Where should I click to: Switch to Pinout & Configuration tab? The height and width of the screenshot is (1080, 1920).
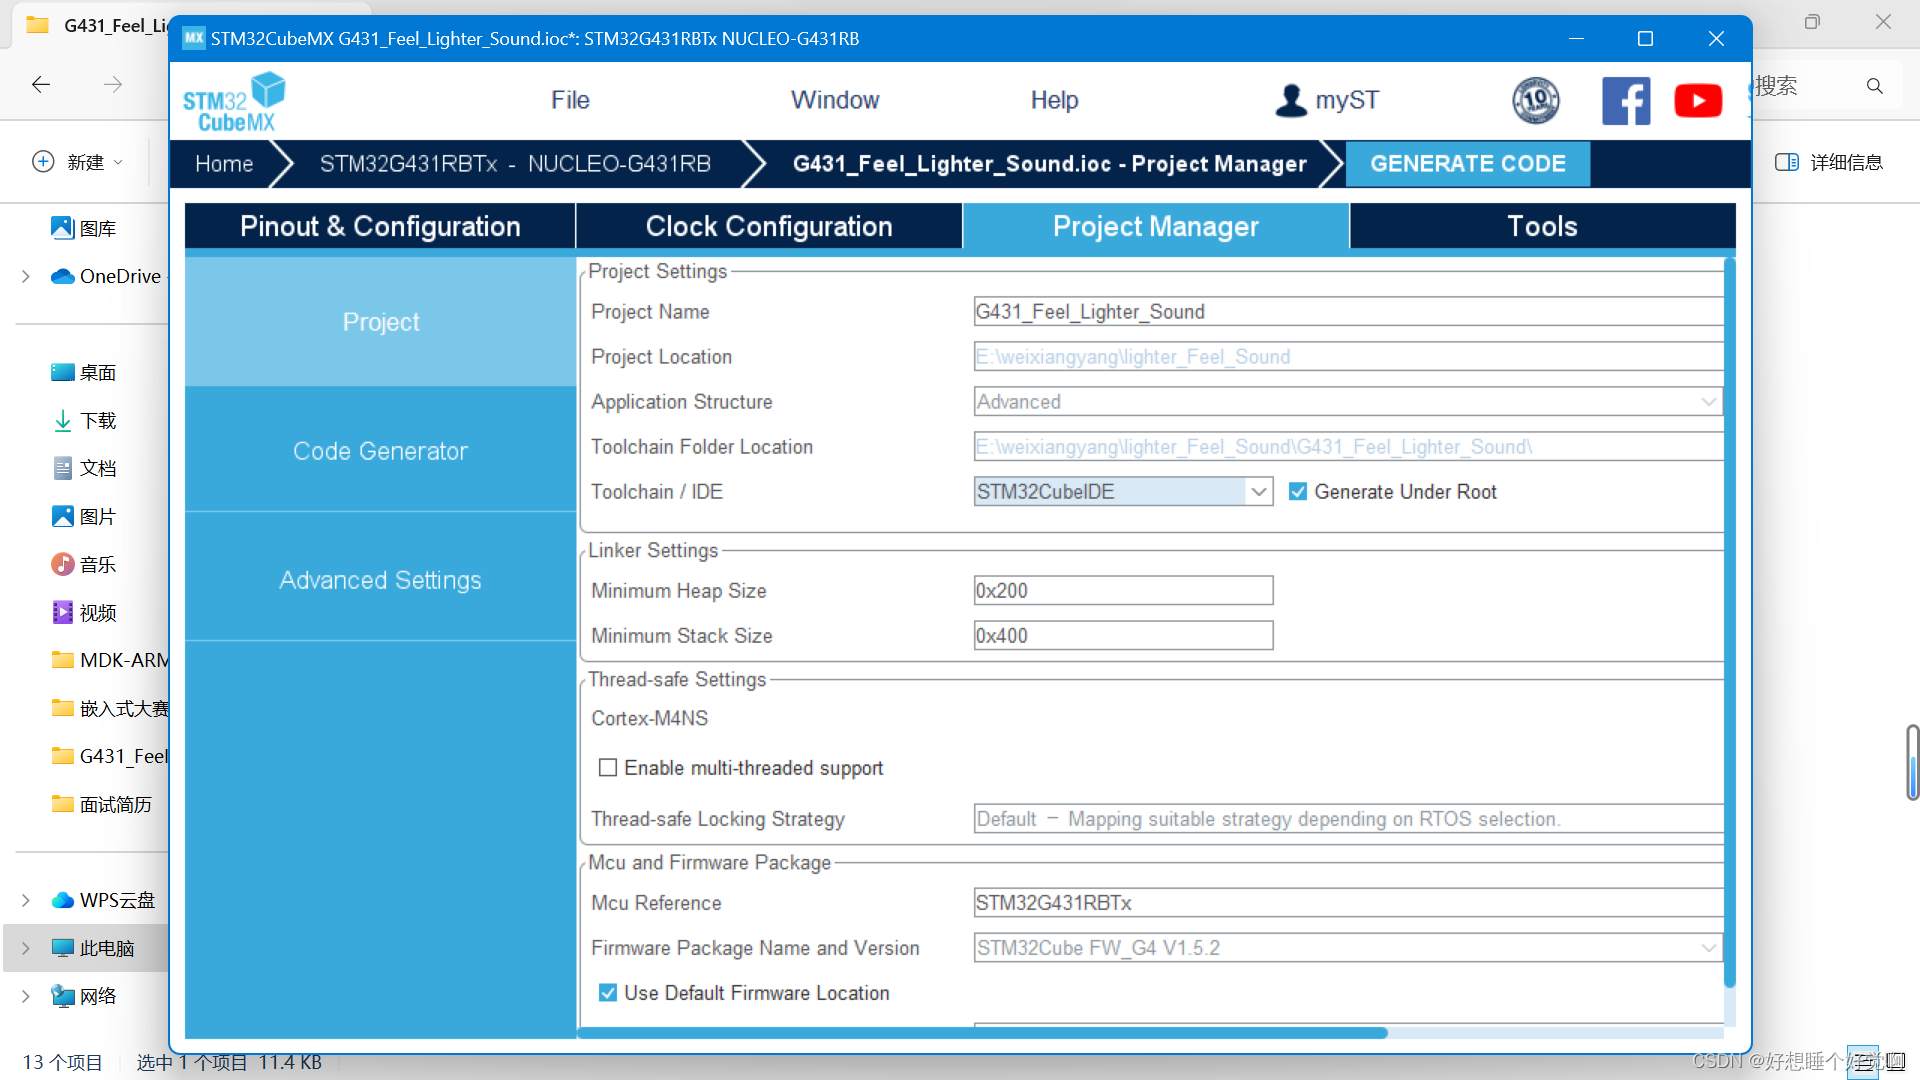pyautogui.click(x=380, y=226)
